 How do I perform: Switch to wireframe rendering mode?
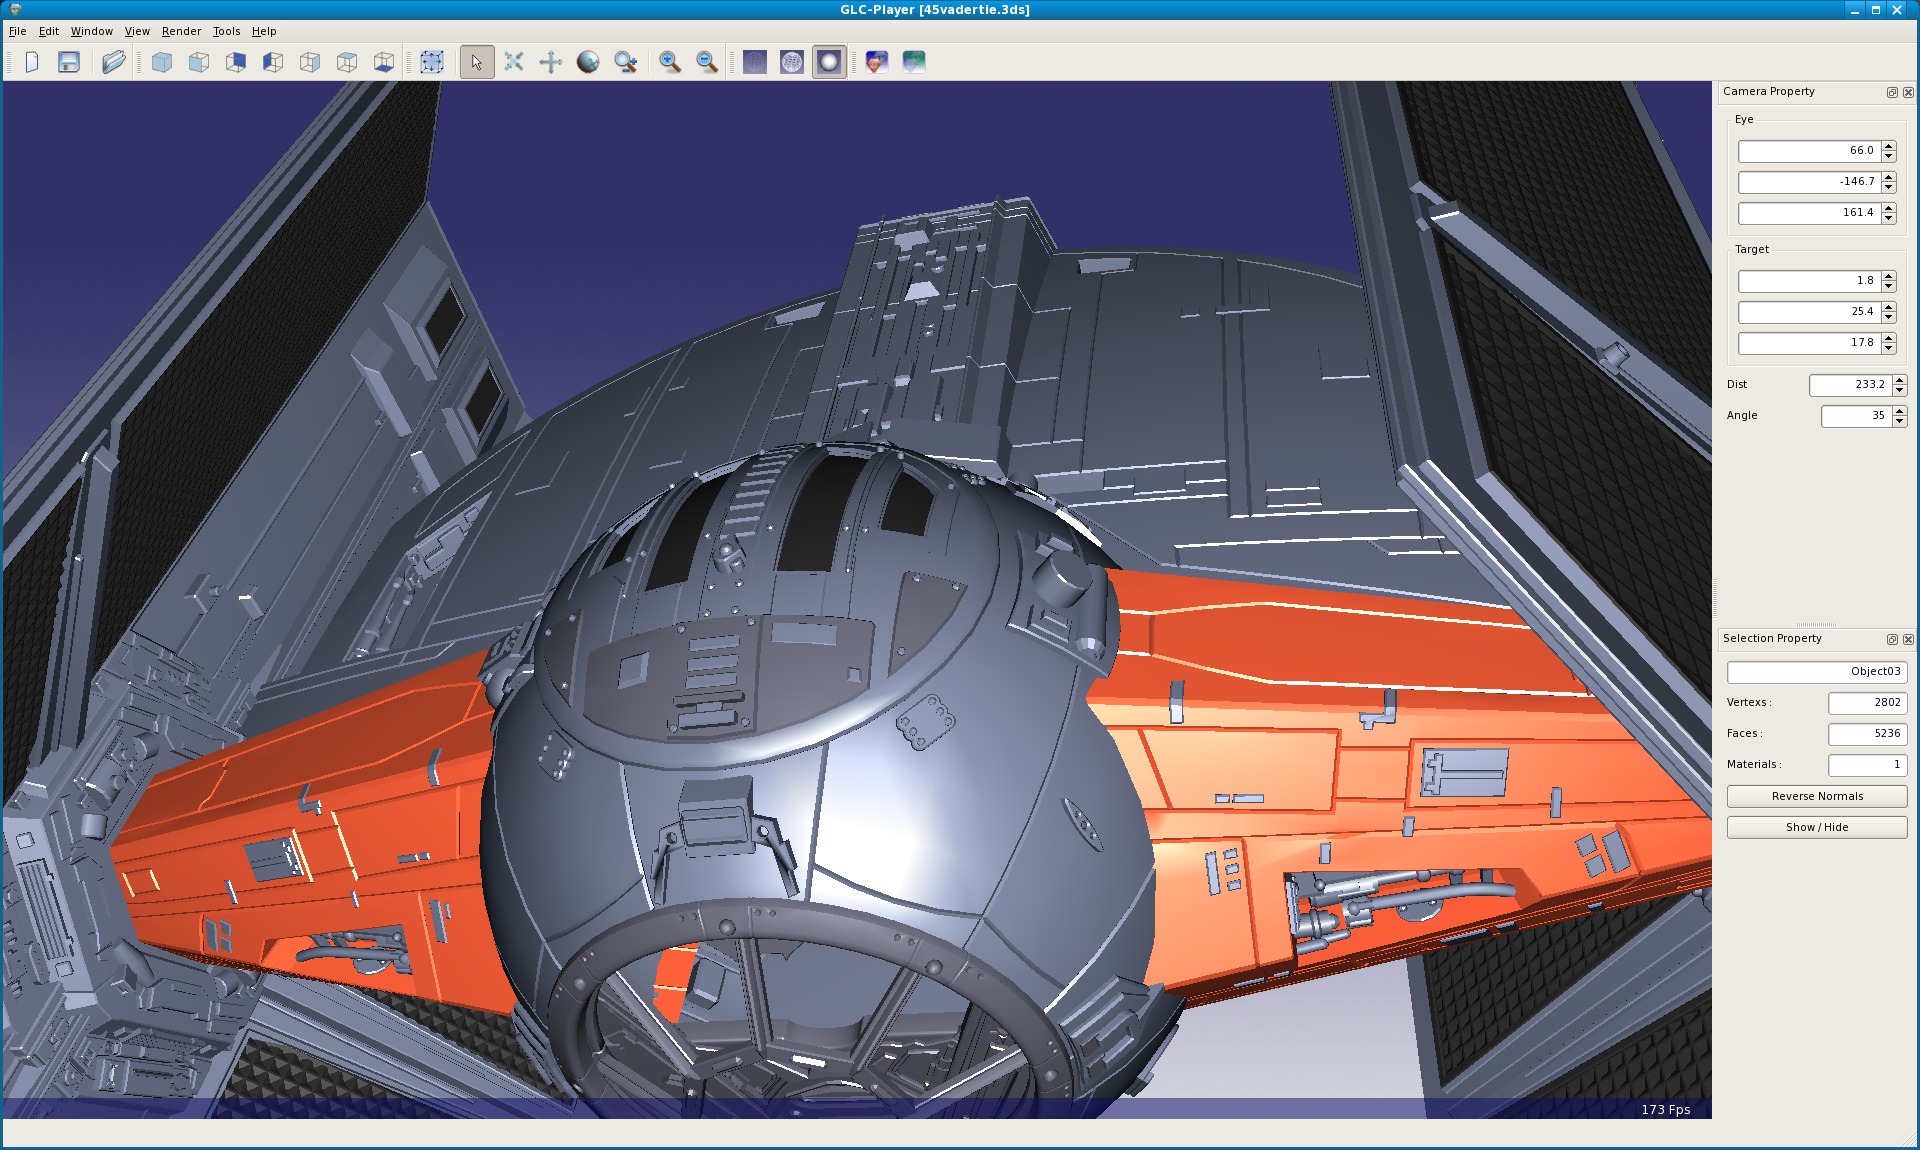tap(792, 62)
